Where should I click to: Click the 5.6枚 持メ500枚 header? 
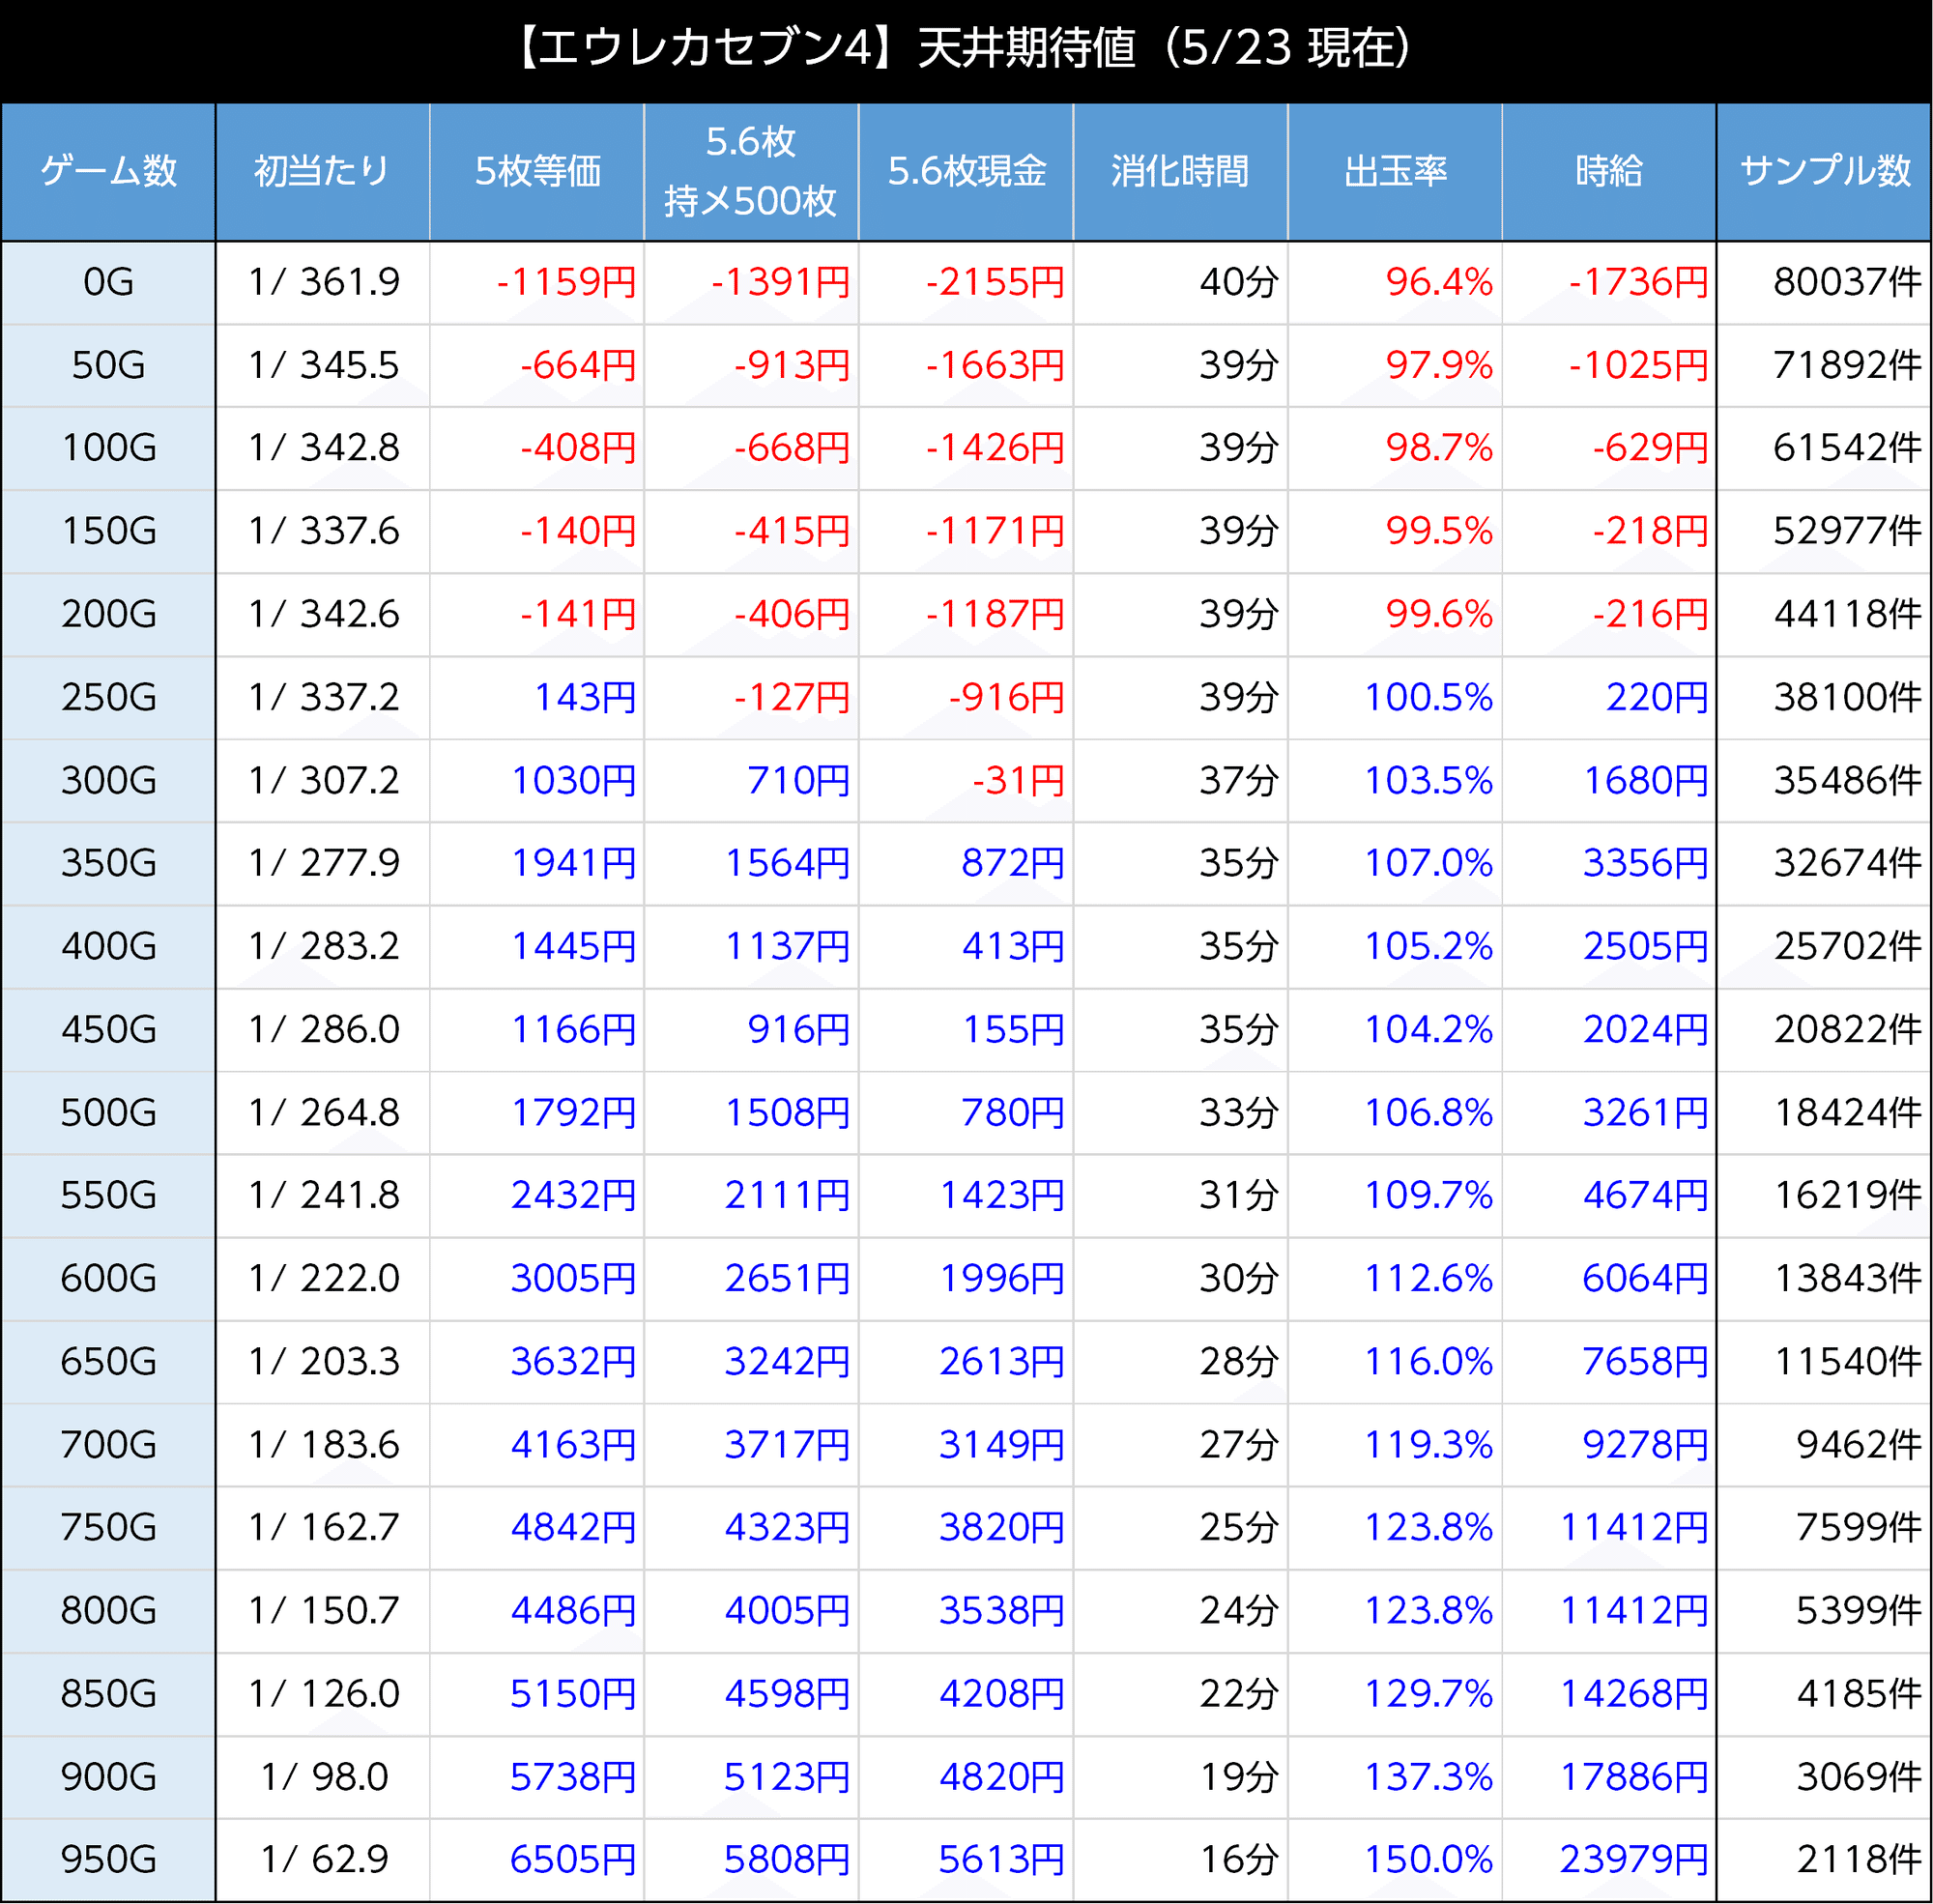pos(751,171)
